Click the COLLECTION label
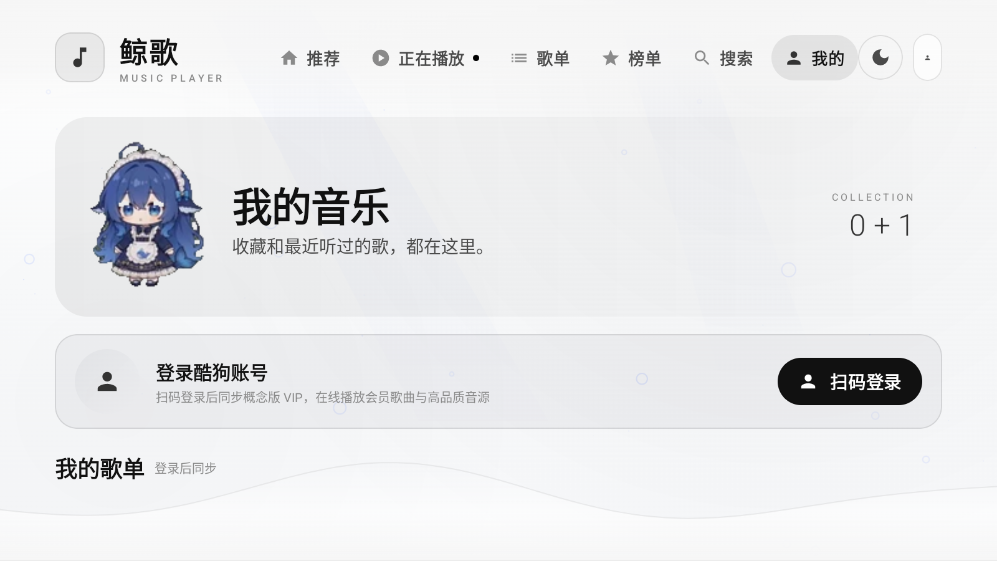997x561 pixels. coord(872,197)
